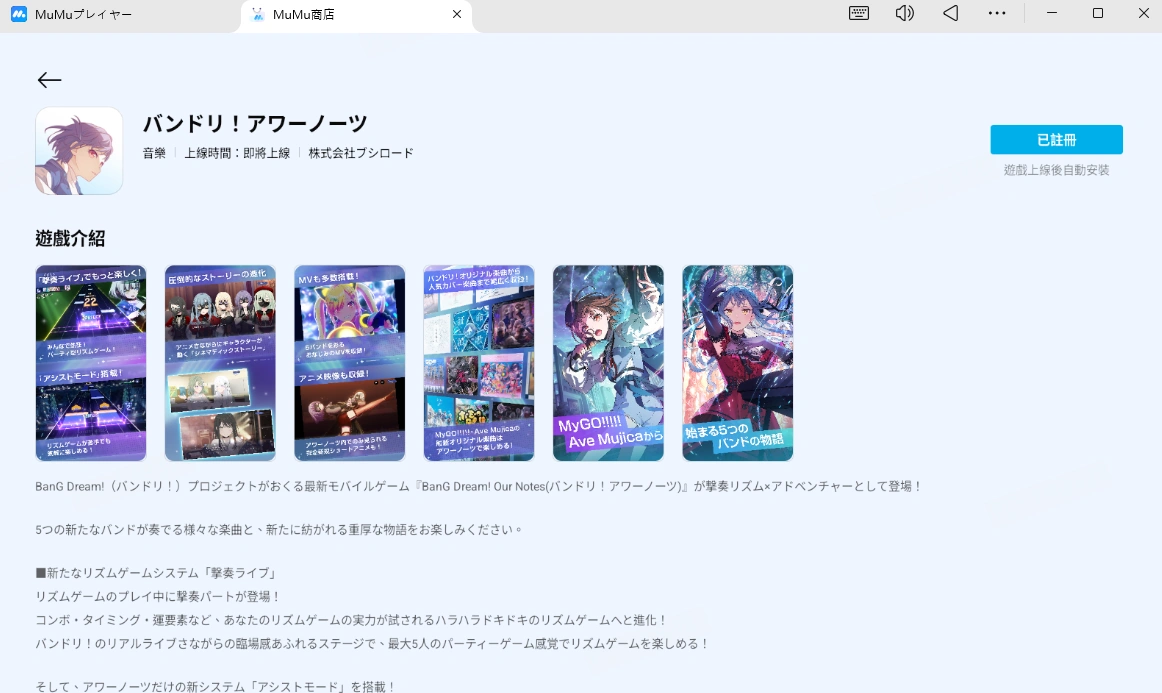The height and width of the screenshot is (693, 1162).
Task: Click the 遊戲上線後自動安裝 note
Action: click(x=1056, y=170)
